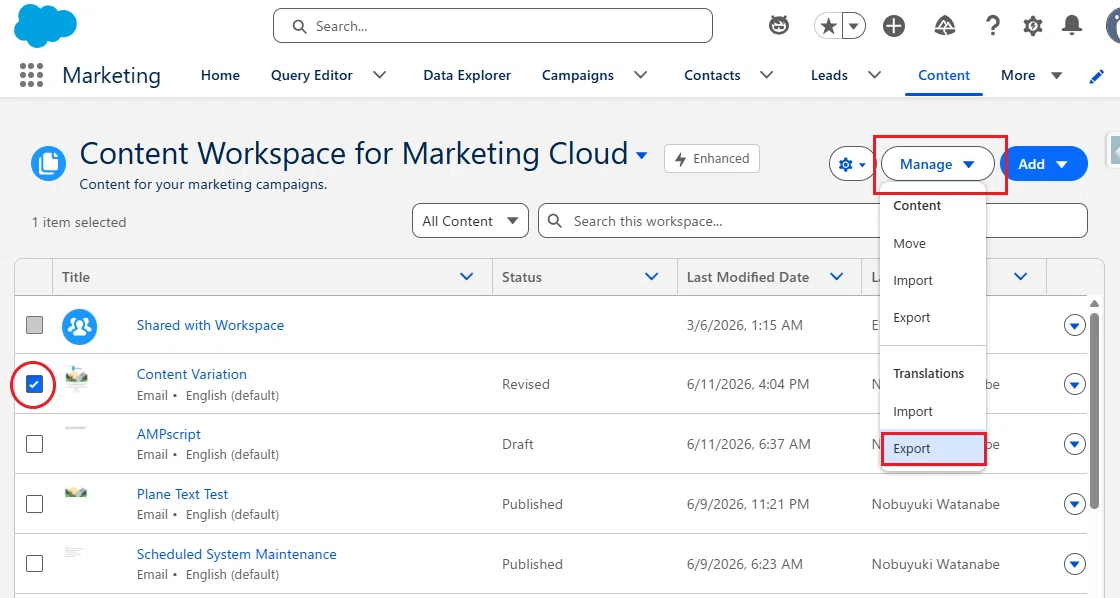Click the Content Workspace header icon
Viewport: 1120px width, 598px height.
click(x=49, y=164)
